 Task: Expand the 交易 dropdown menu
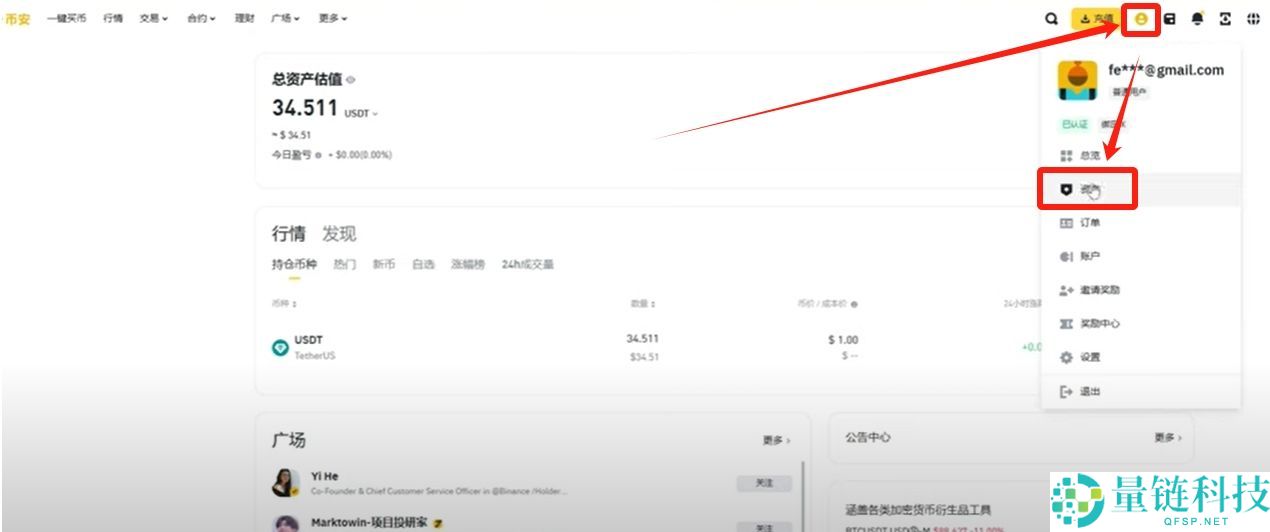(x=154, y=18)
